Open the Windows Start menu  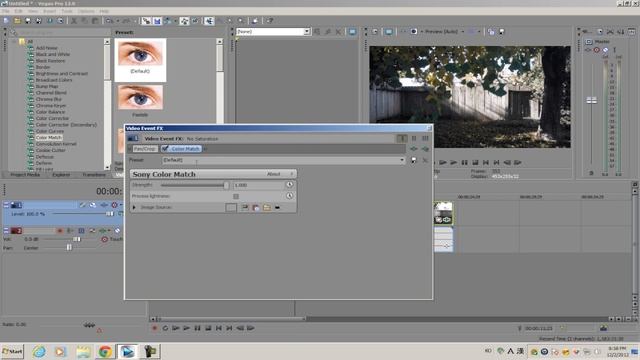[x=13, y=351]
